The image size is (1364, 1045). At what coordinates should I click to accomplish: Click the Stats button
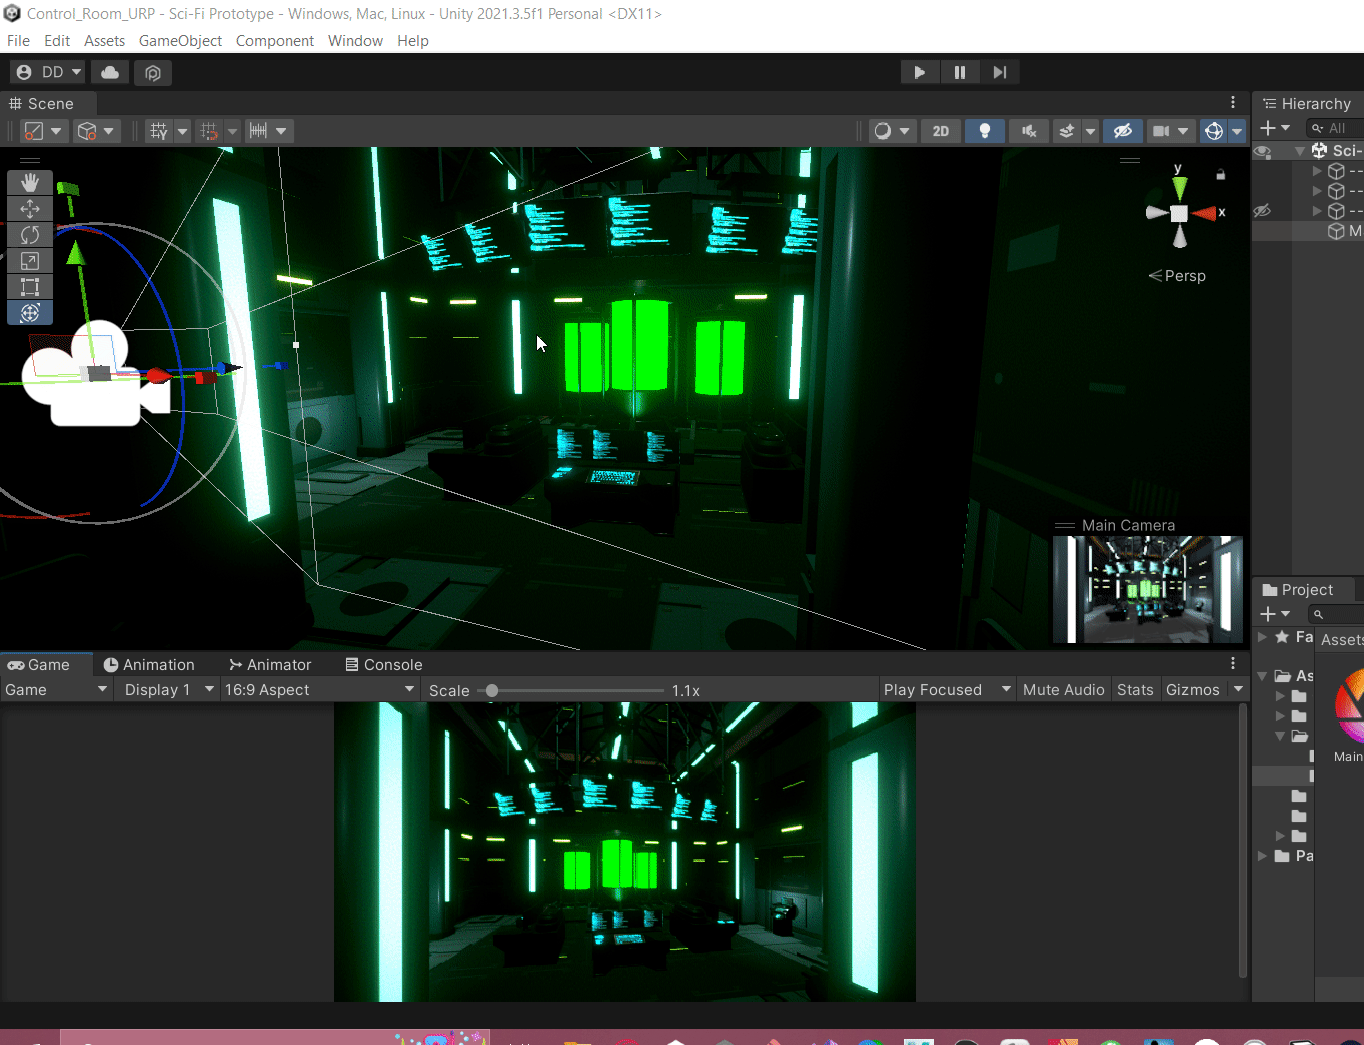1135,690
